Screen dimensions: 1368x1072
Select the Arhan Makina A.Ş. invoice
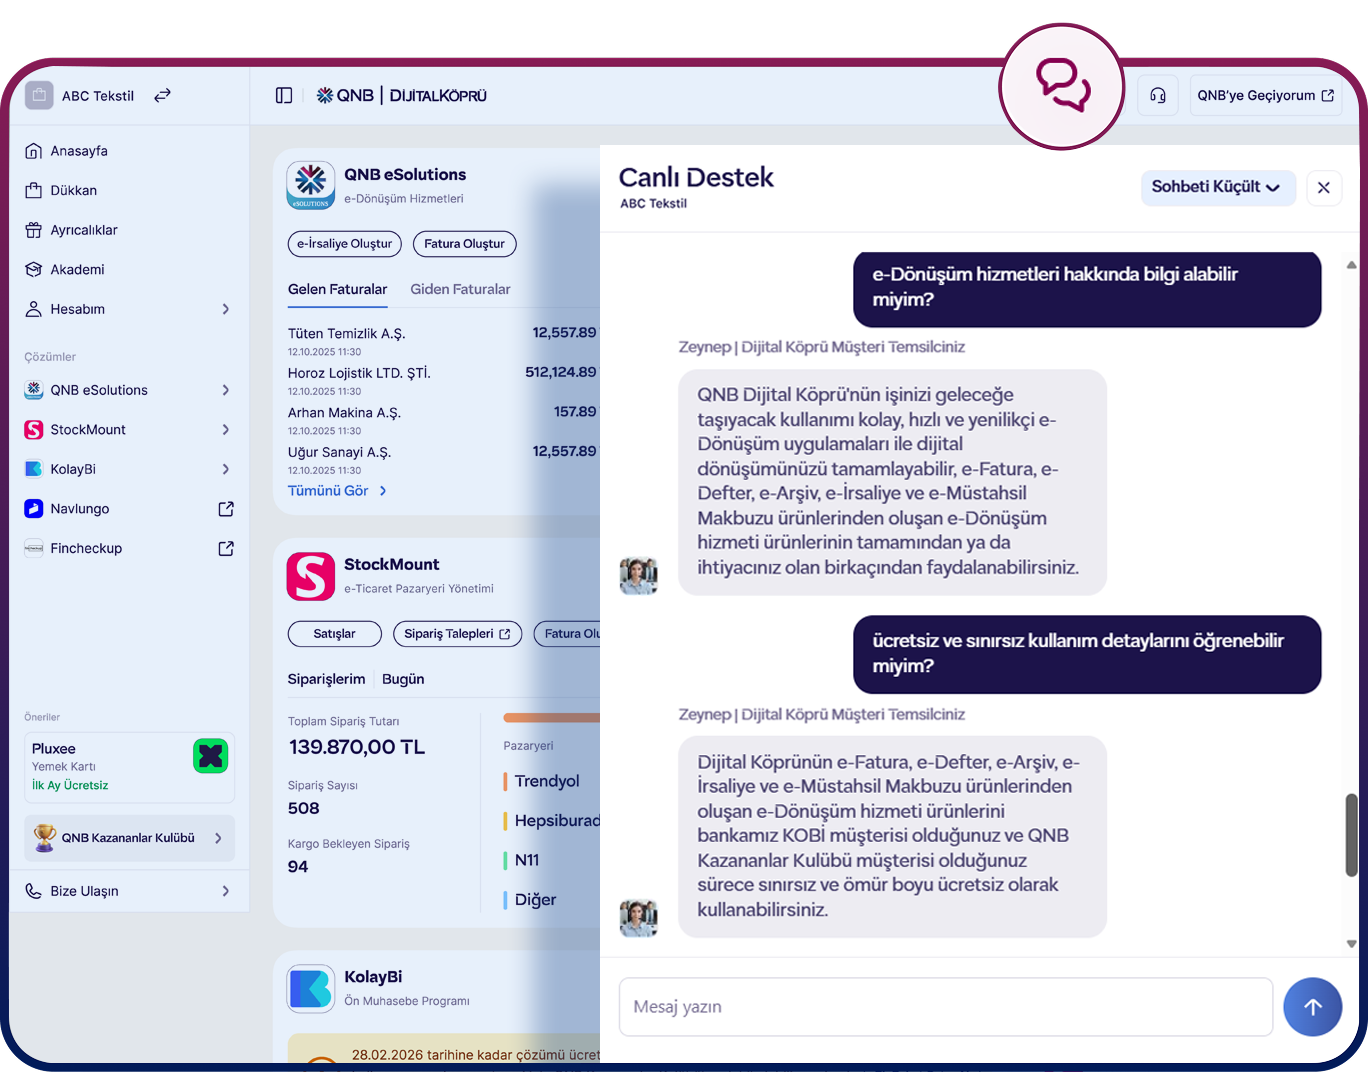coord(442,420)
